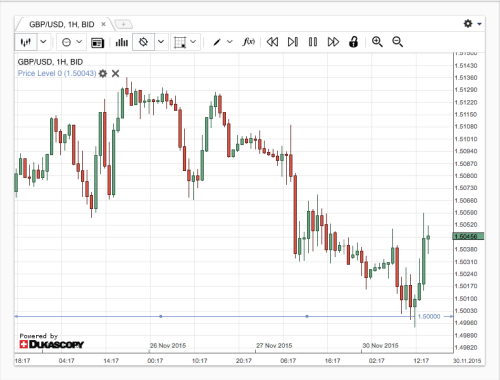Screen dimensions: 500x380
Task: Open the plus tab to add chart
Action: pos(123,24)
